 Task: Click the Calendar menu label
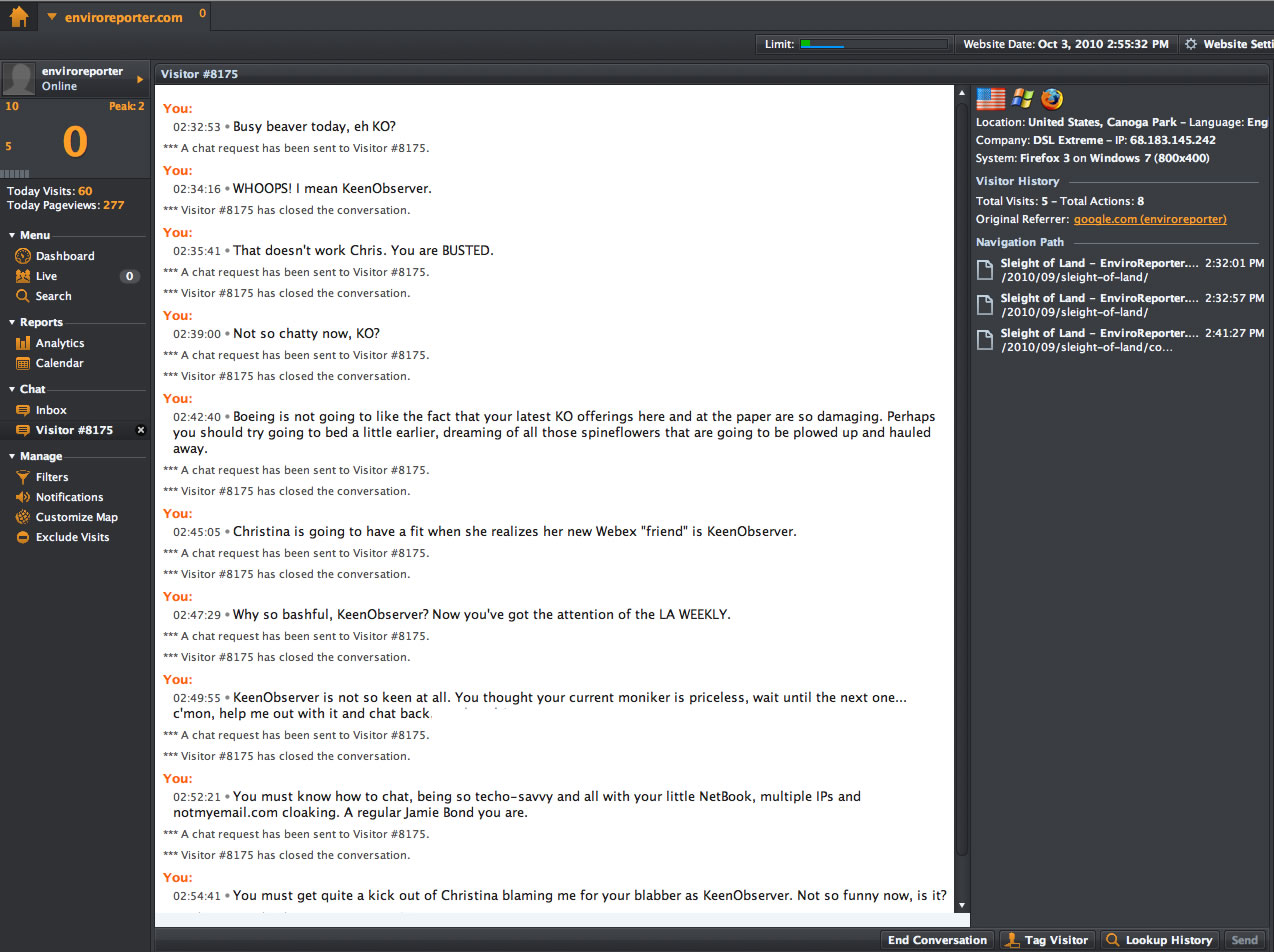click(60, 363)
